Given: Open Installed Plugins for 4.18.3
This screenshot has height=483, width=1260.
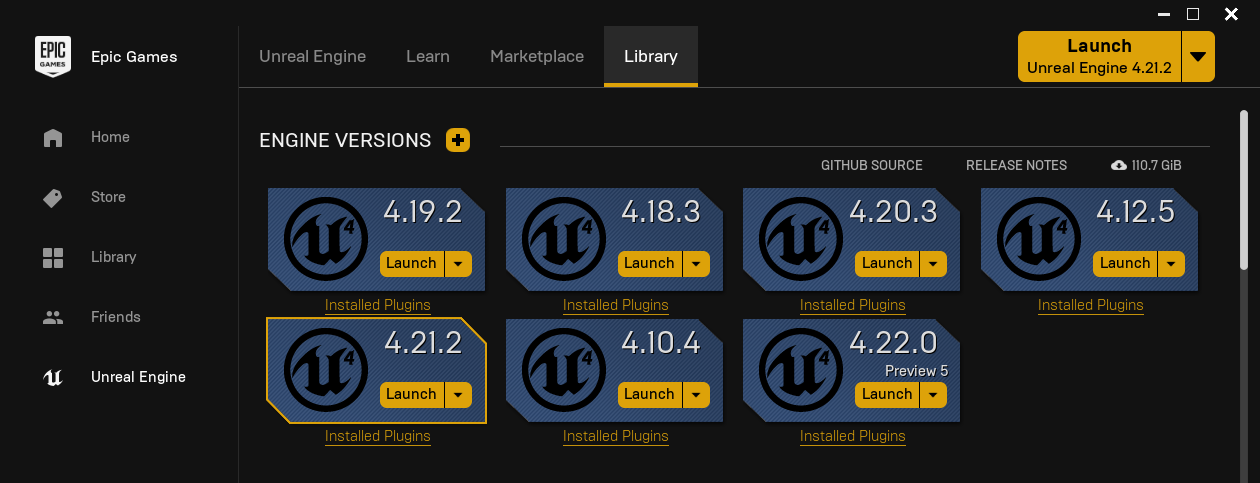Looking at the screenshot, I should (616, 305).
